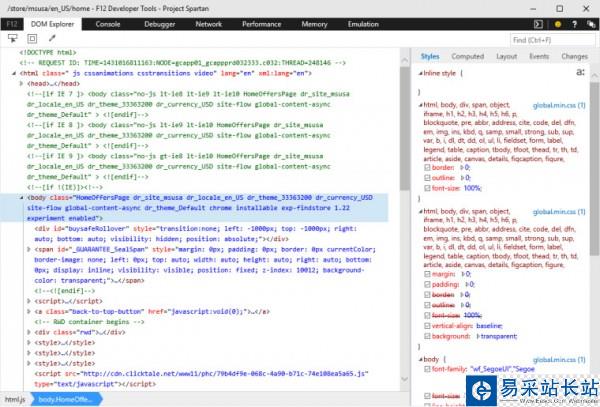Click the Find (Ctrl+F) search box
600x407 pixels.
coord(553,40)
